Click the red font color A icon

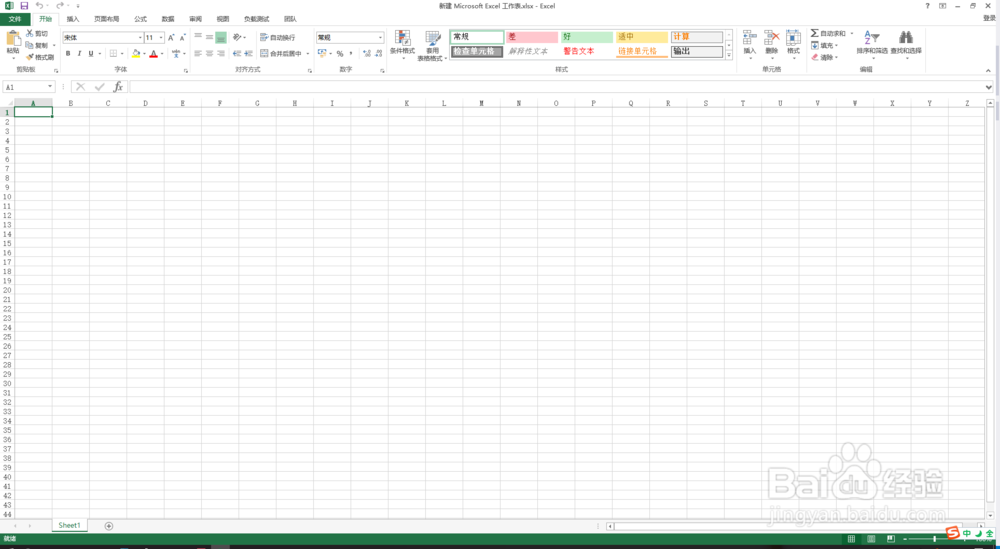(153, 54)
